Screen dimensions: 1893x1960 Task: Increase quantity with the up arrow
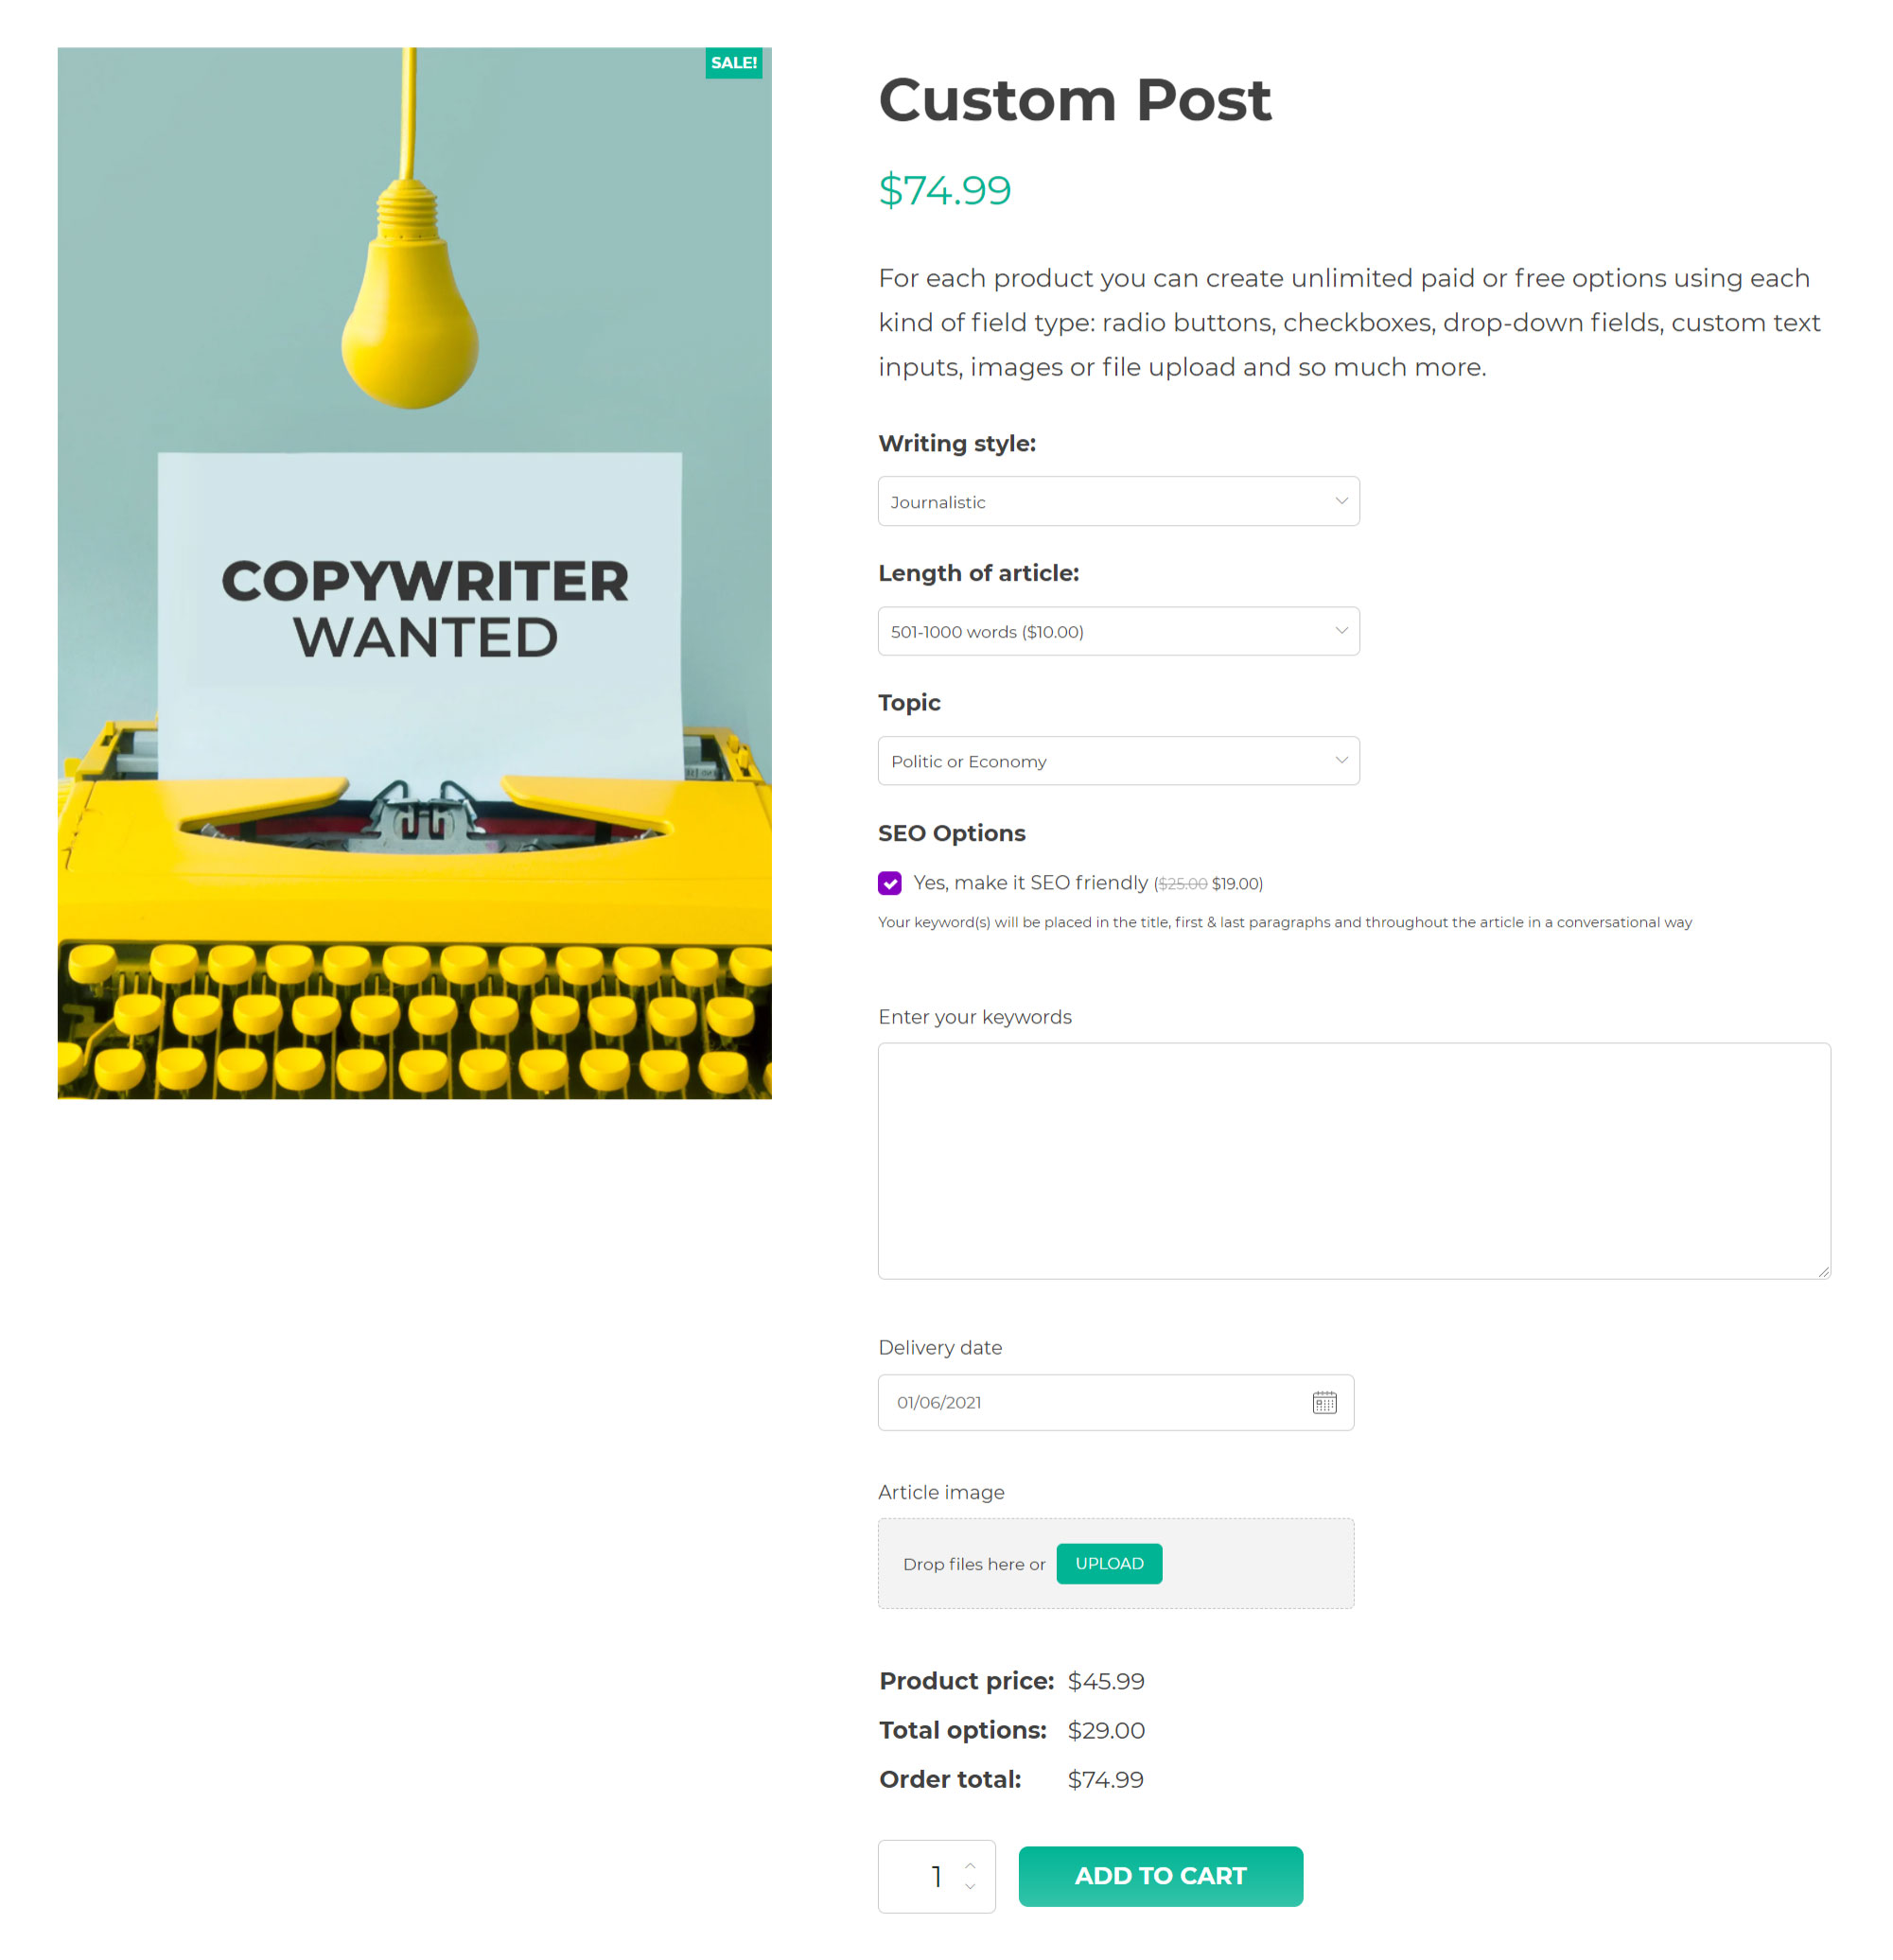point(969,1865)
